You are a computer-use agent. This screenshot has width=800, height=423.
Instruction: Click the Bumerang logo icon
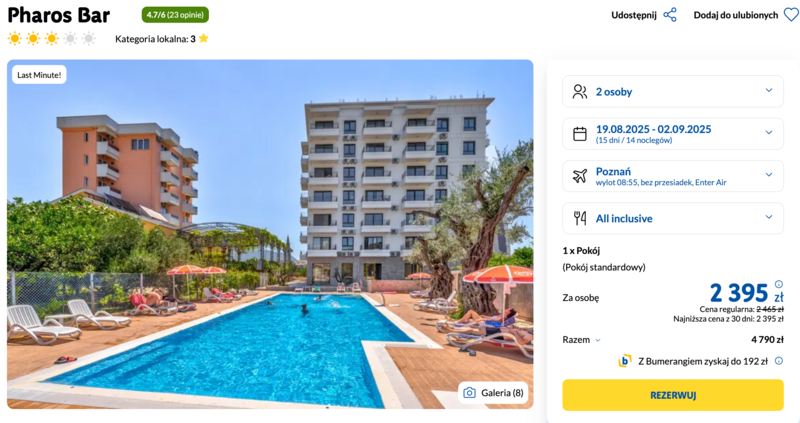point(625,361)
